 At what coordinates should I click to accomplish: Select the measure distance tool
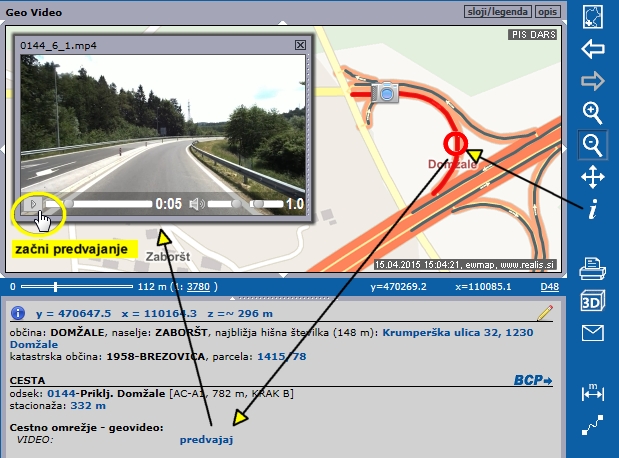pos(594,393)
